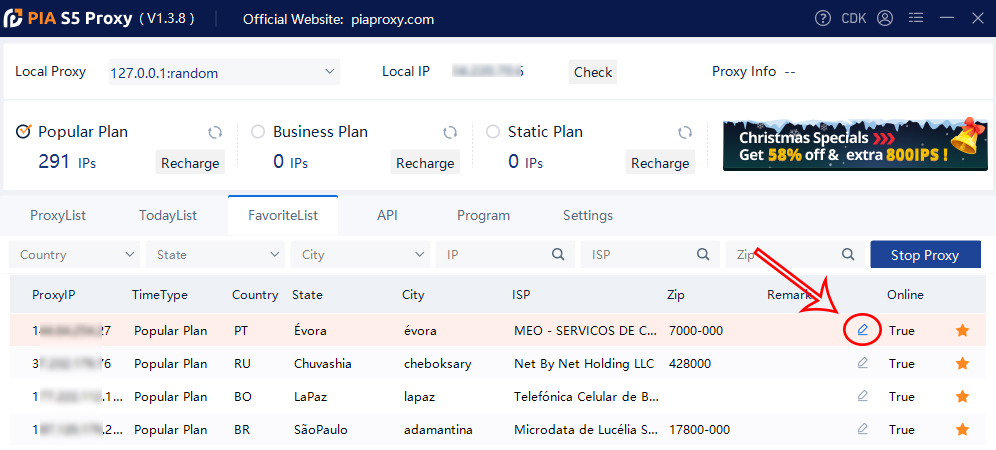Click into the ISP search field
Screen dimensions: 996x450
(650, 254)
